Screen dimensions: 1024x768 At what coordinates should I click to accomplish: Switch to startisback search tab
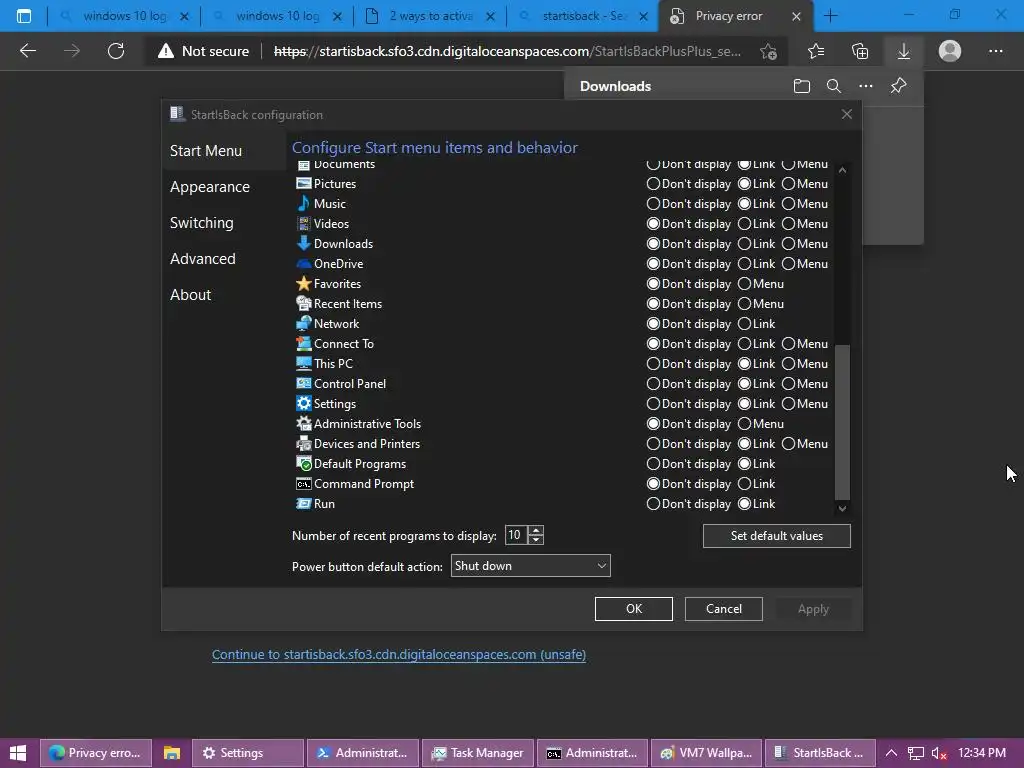(581, 16)
